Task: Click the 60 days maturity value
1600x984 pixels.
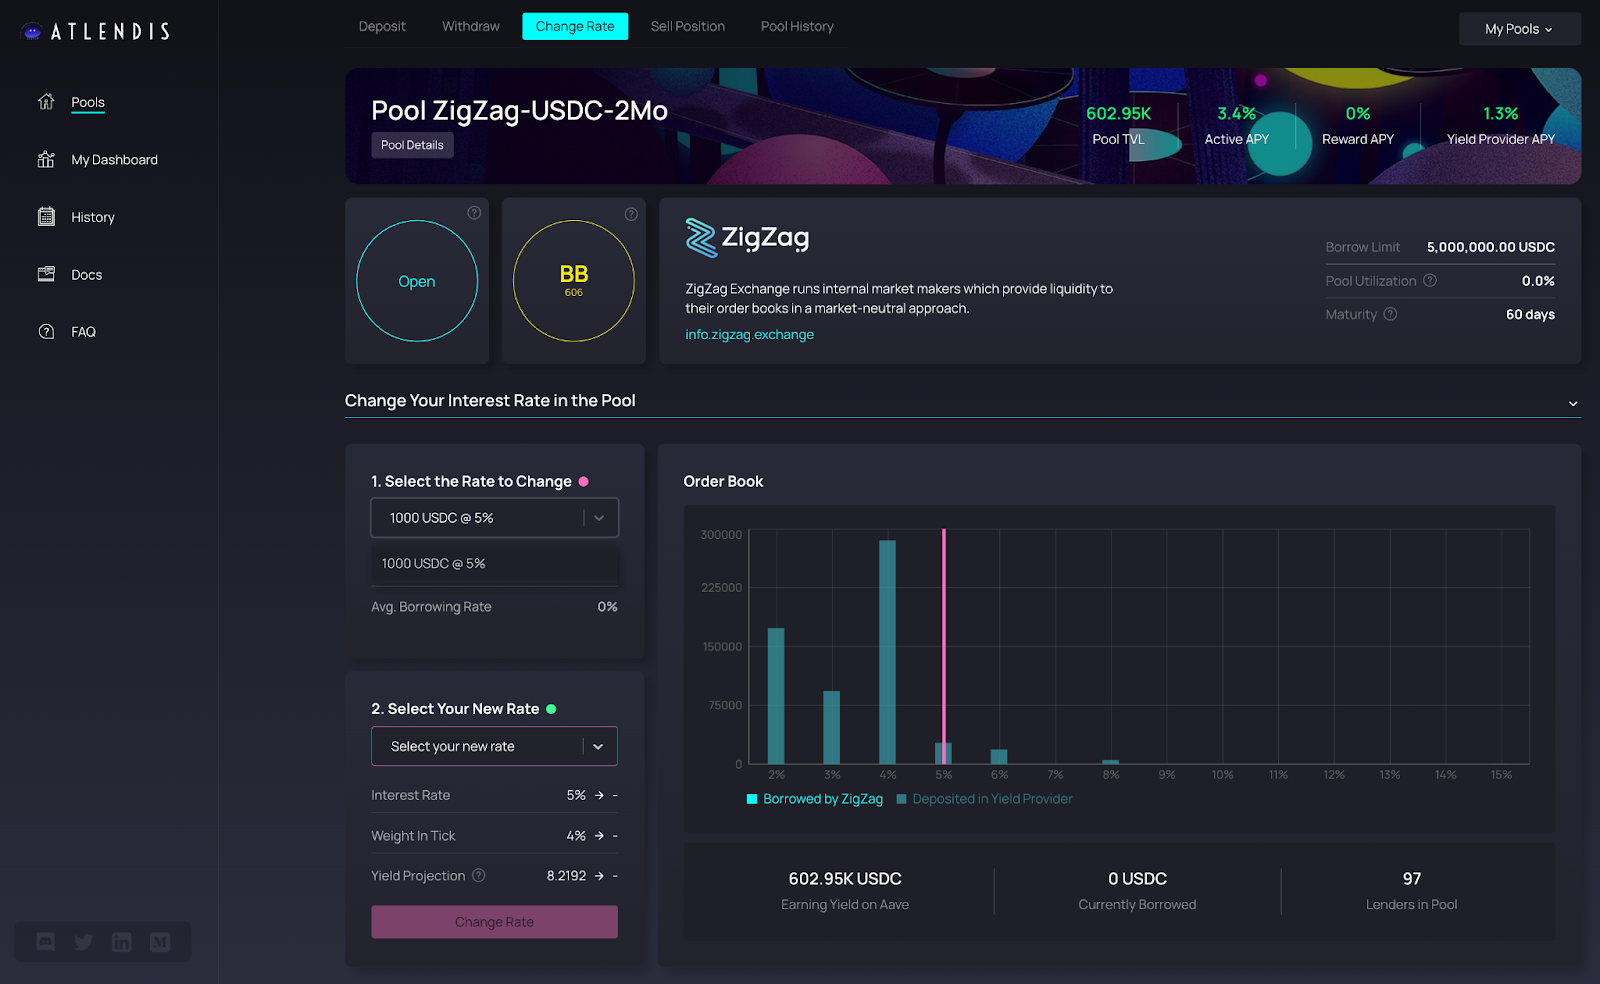Action: coord(1530,314)
